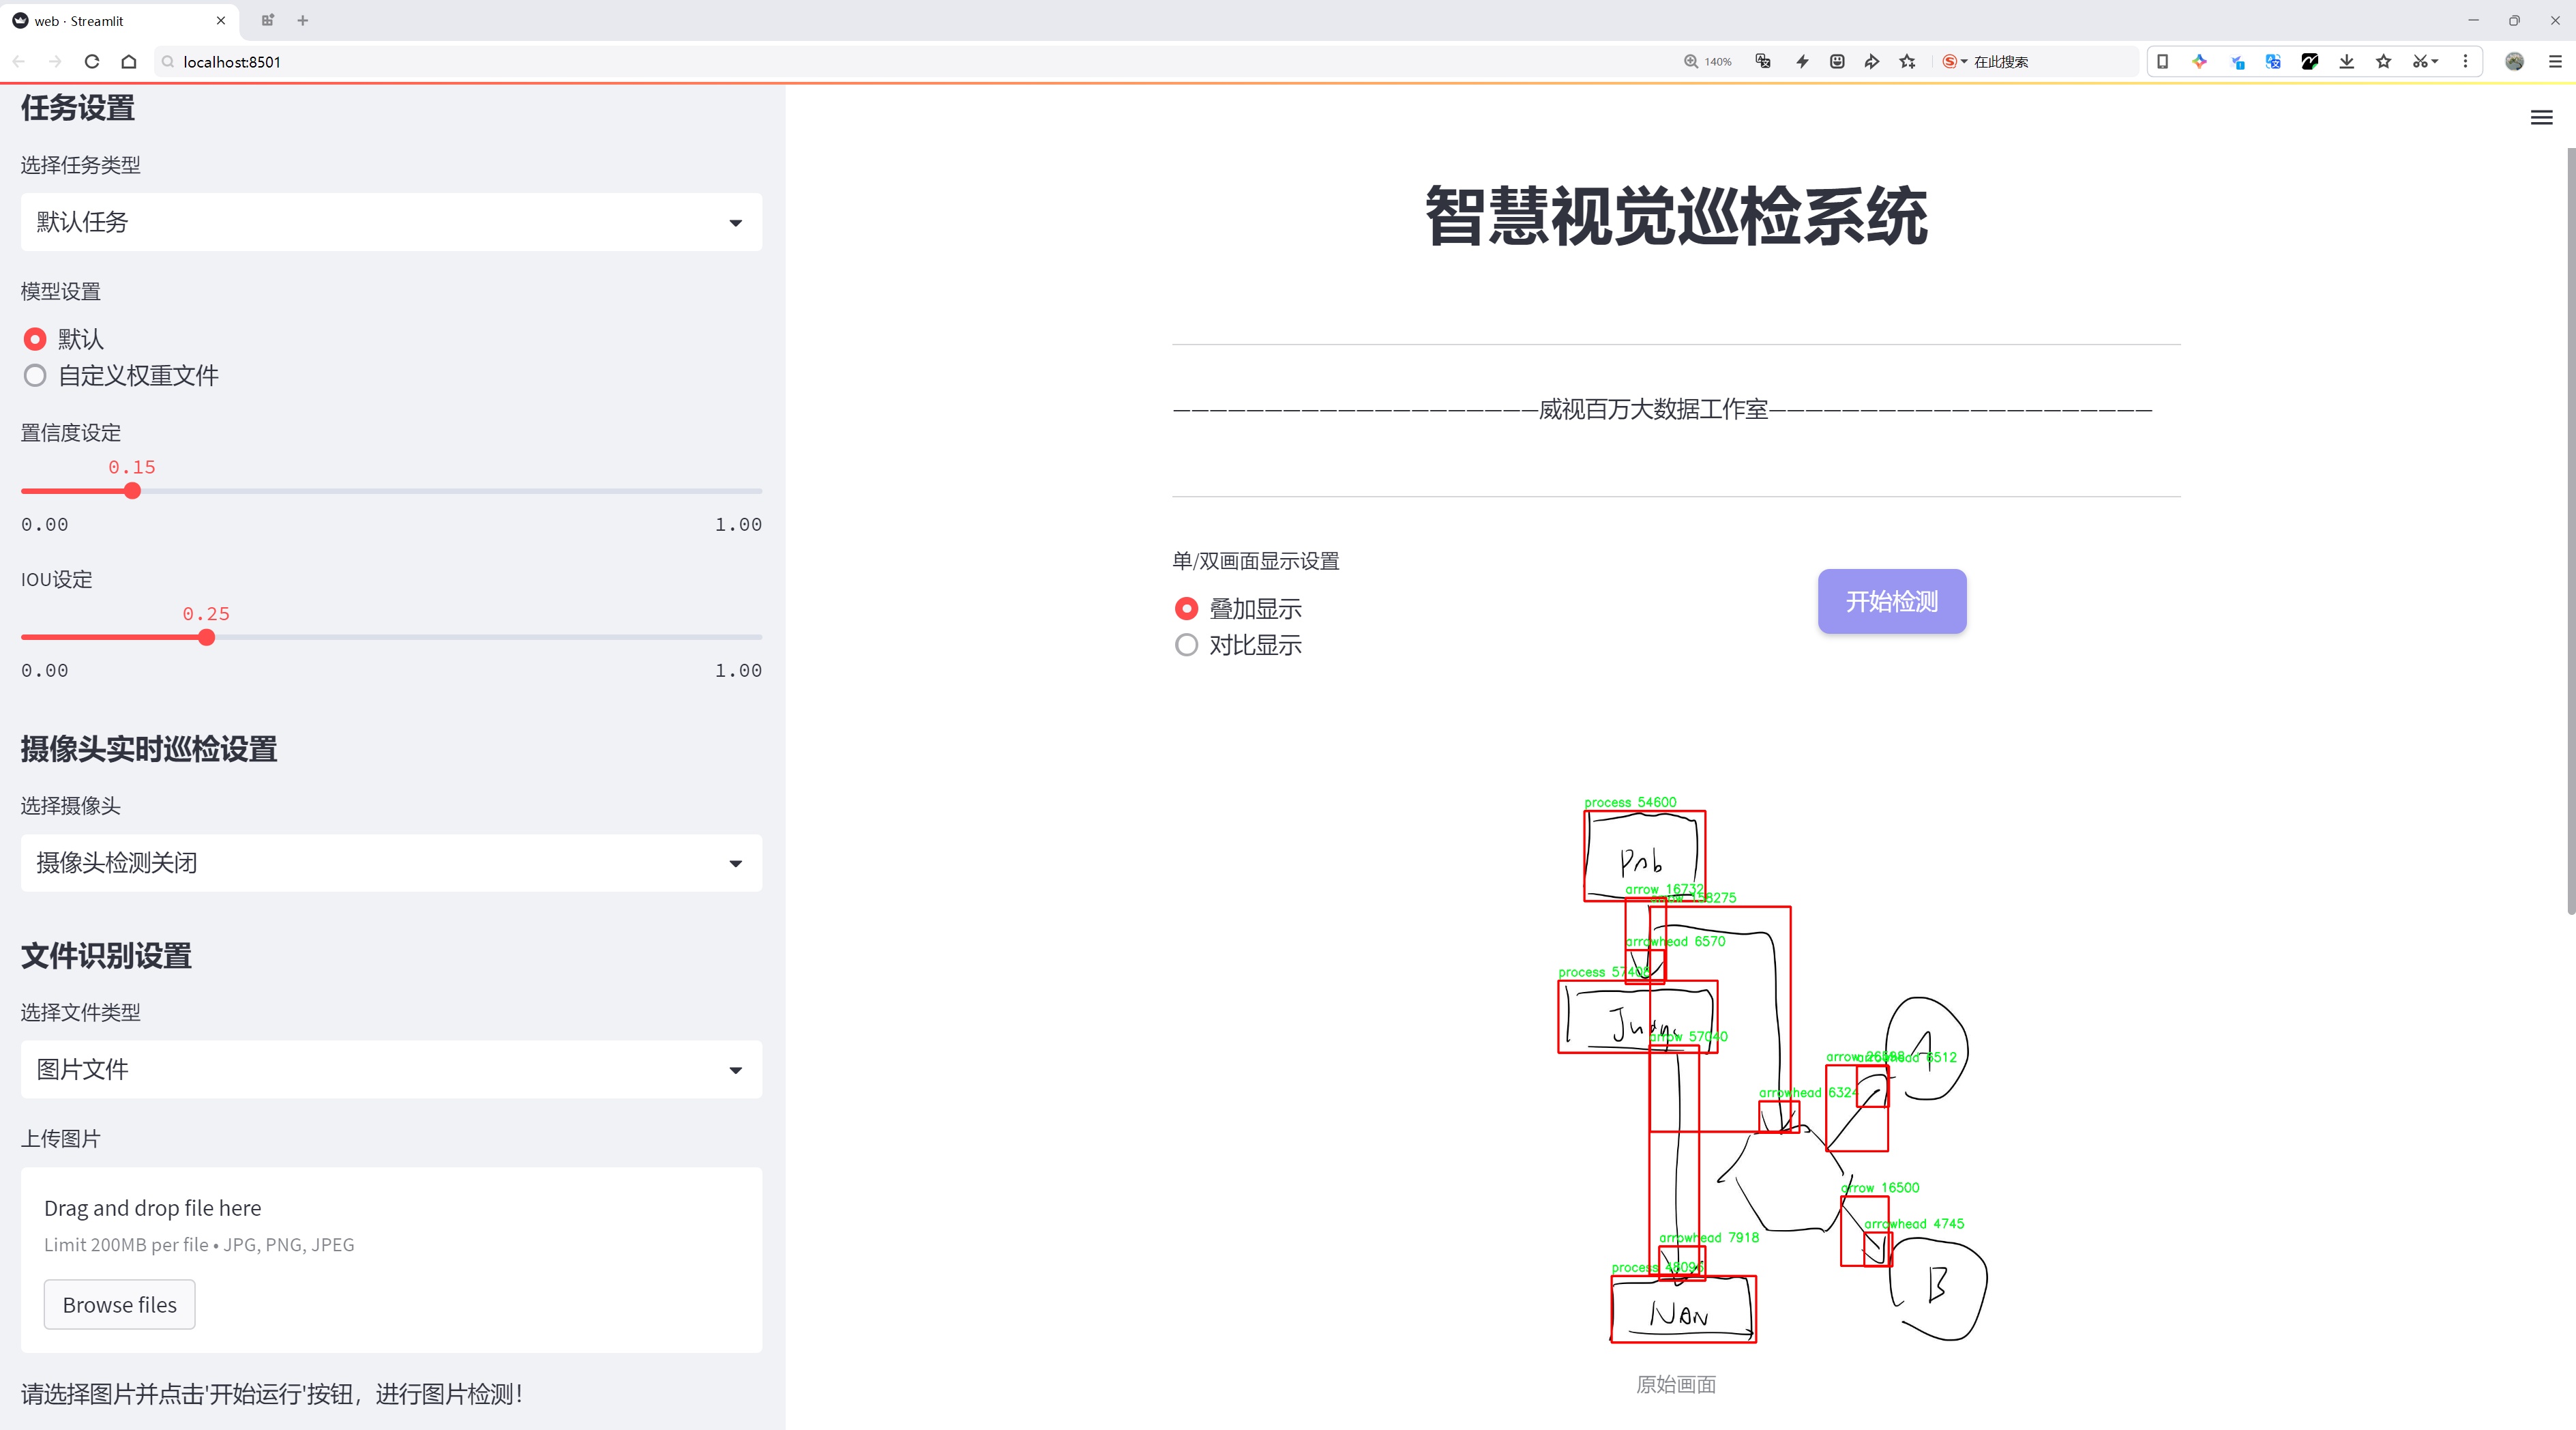Click the 任务设置 sidebar heading
The width and height of the screenshot is (2576, 1430).
(78, 108)
